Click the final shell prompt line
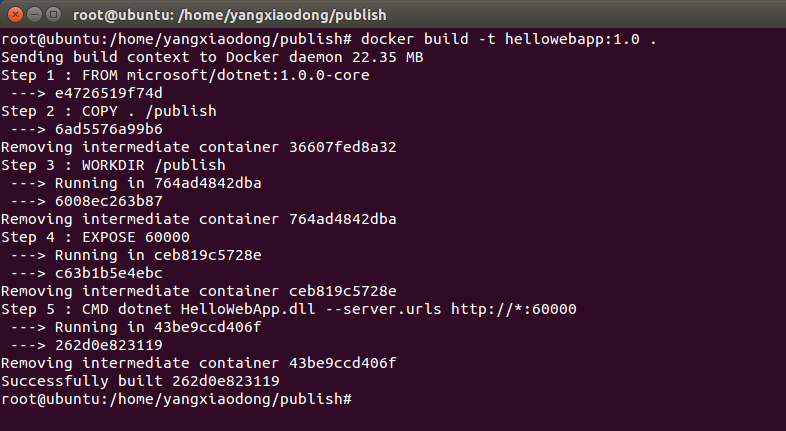Viewport: 786px width, 431px height. pos(176,399)
